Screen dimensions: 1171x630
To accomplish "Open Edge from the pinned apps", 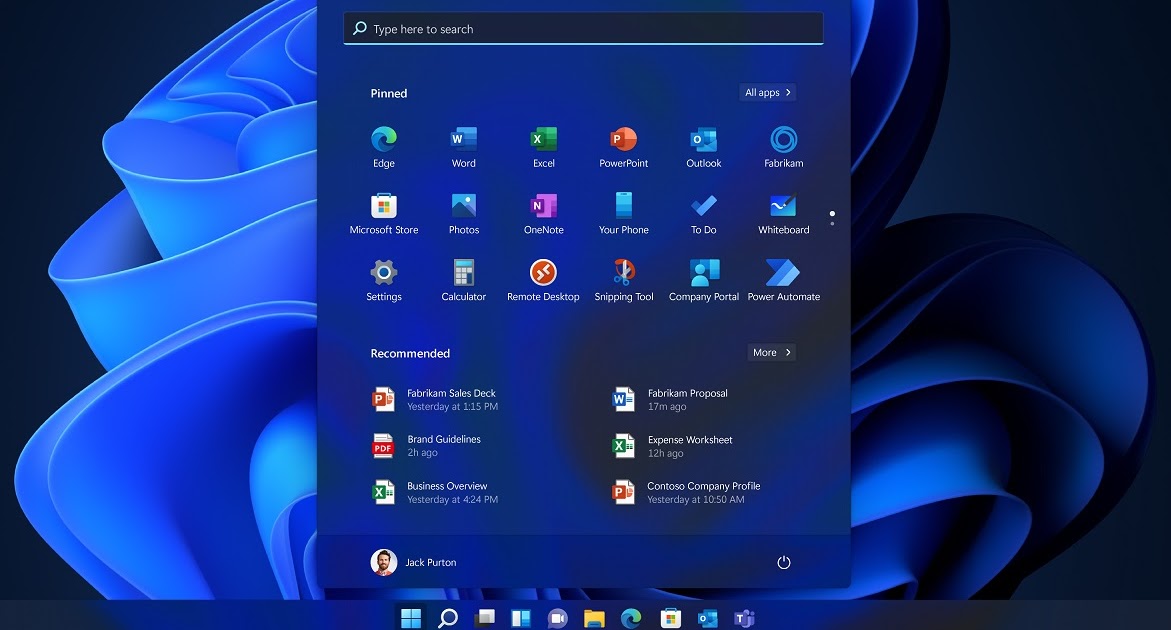I will point(384,147).
